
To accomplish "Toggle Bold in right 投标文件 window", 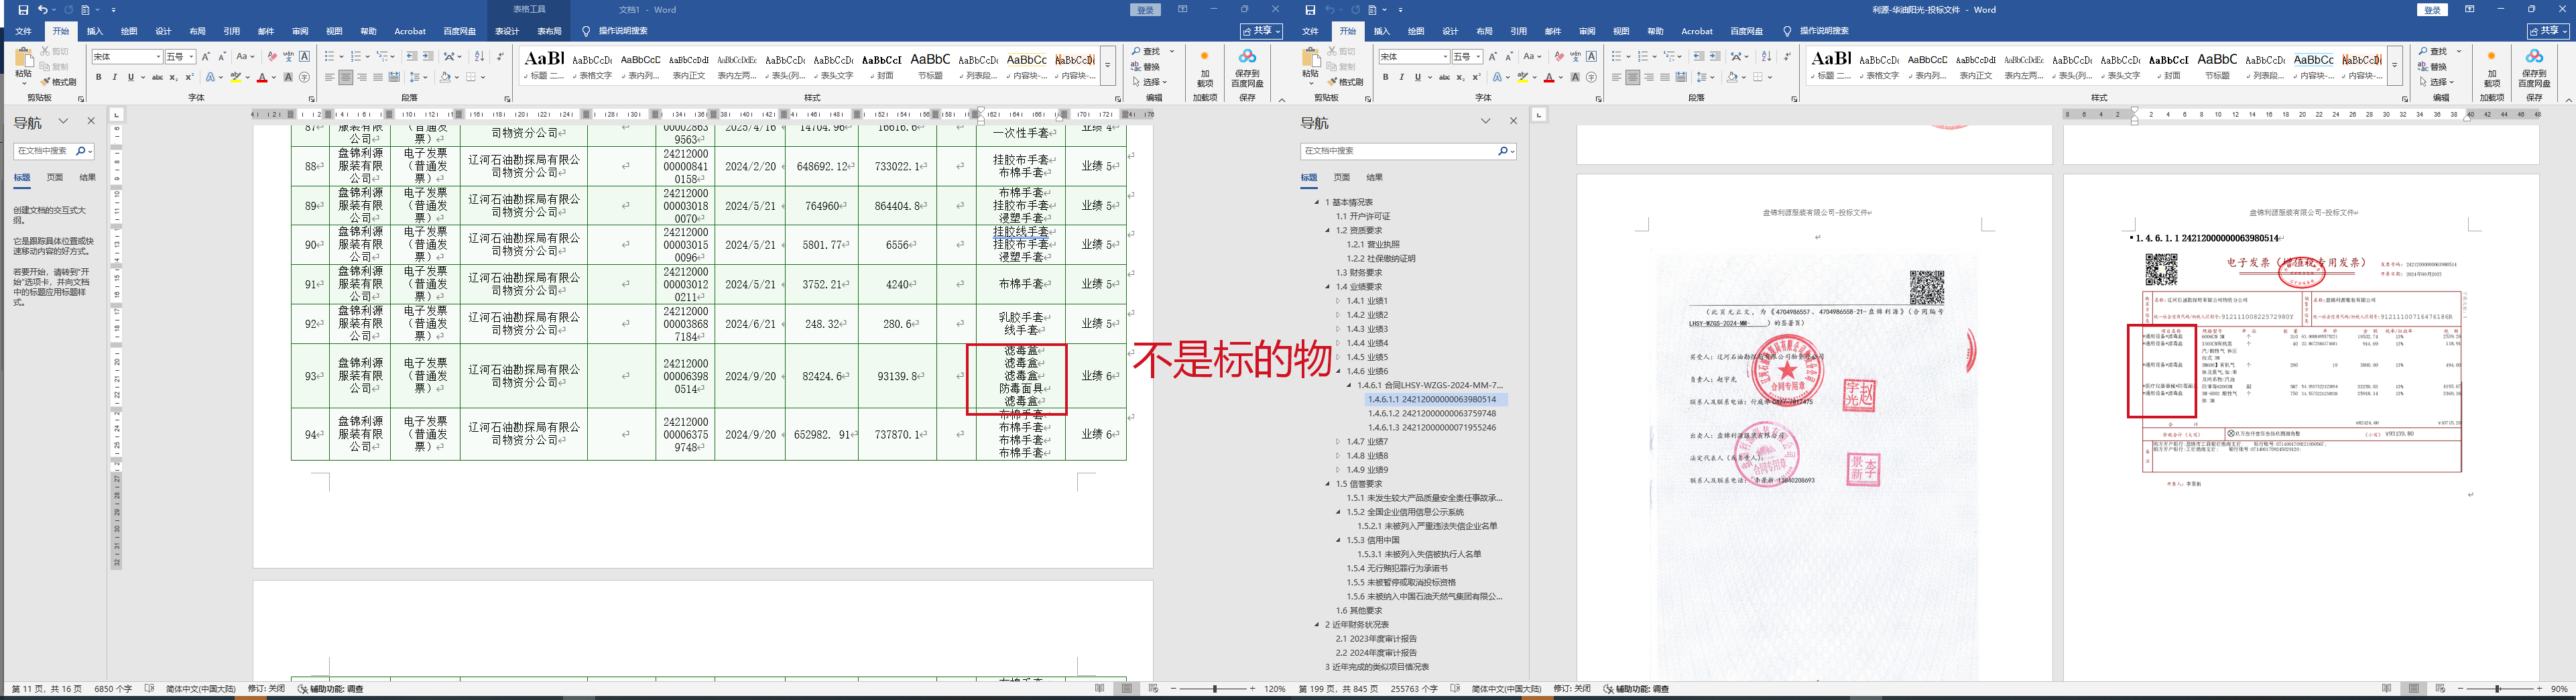I will coord(1385,77).
